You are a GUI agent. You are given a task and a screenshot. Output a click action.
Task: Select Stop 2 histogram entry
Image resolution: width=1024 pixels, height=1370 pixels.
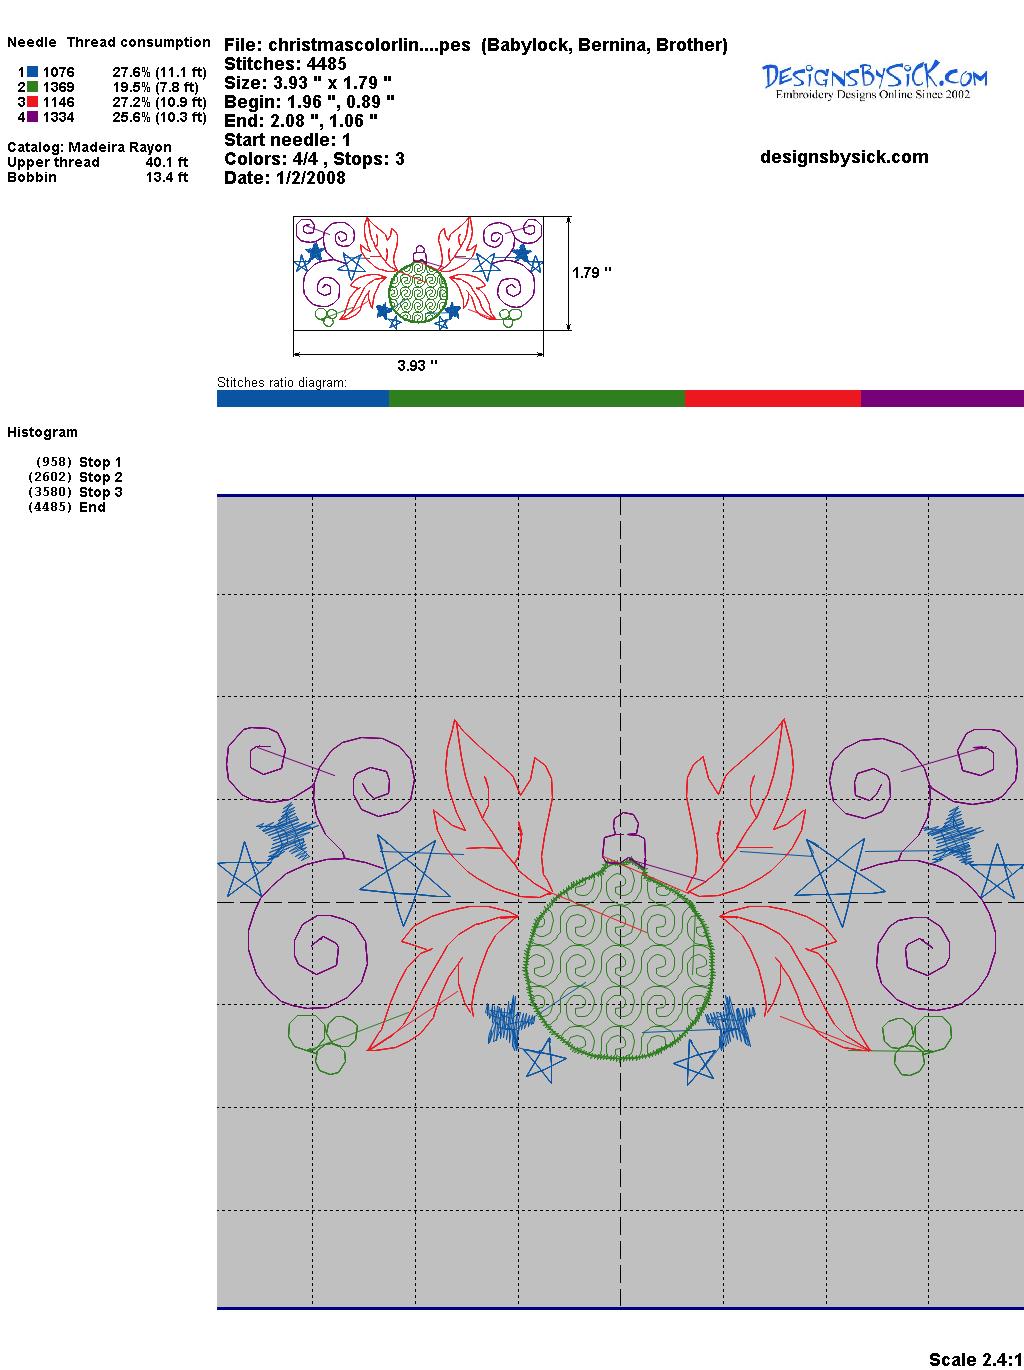[x=100, y=477]
